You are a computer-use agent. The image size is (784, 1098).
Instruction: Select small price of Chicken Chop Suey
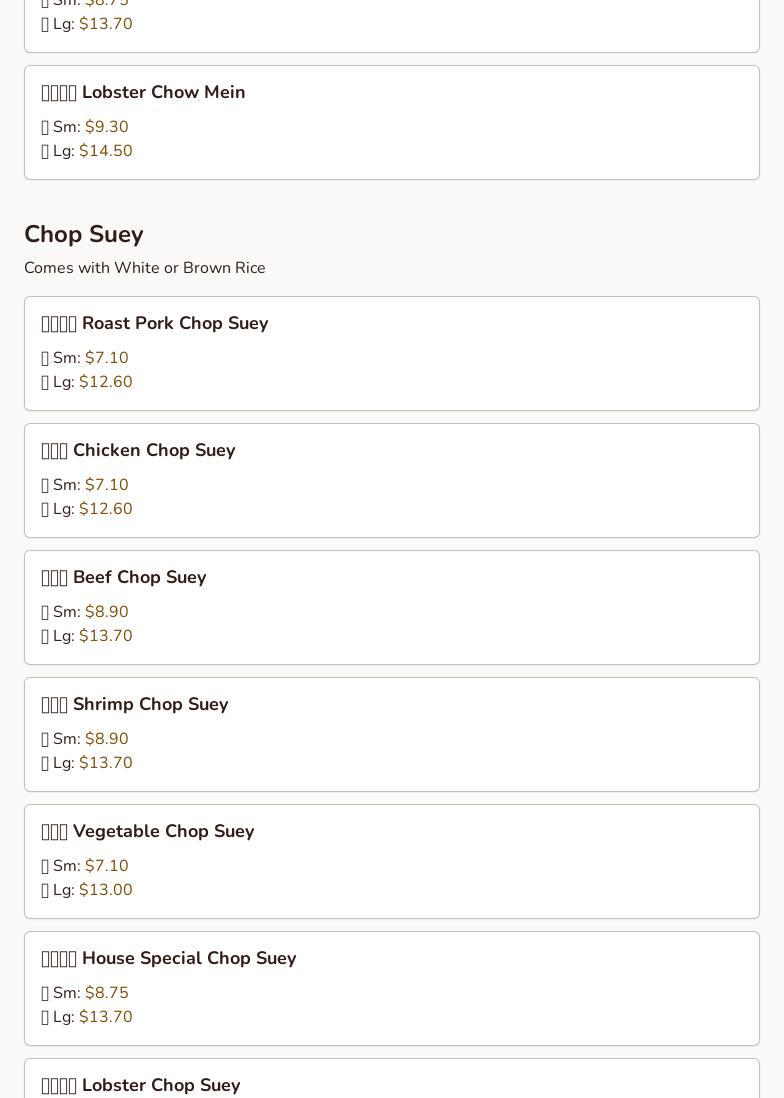click(x=106, y=485)
